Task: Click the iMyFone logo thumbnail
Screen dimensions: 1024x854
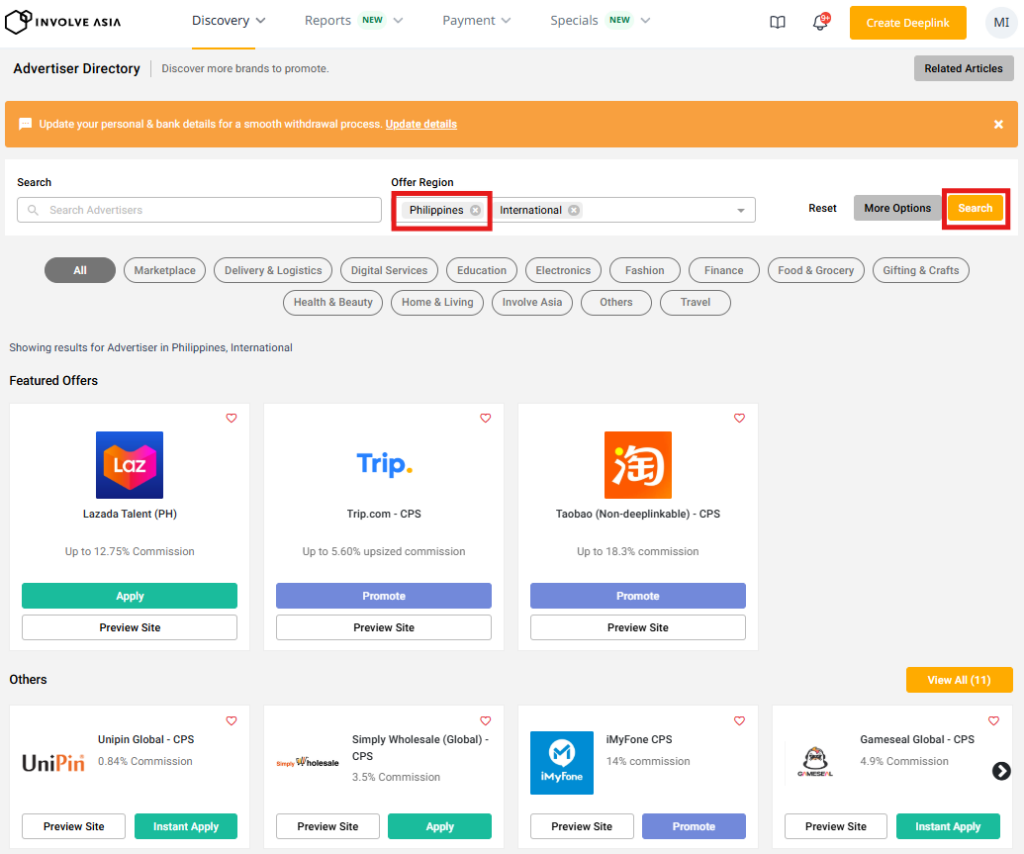Action: [561, 763]
